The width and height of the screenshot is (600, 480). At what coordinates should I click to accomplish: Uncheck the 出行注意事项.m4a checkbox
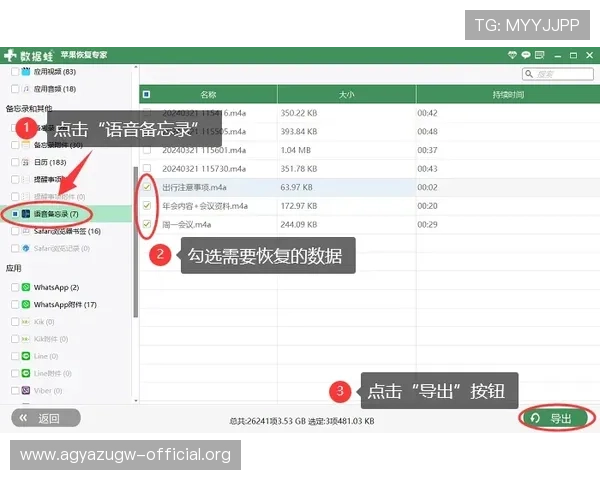tap(147, 187)
